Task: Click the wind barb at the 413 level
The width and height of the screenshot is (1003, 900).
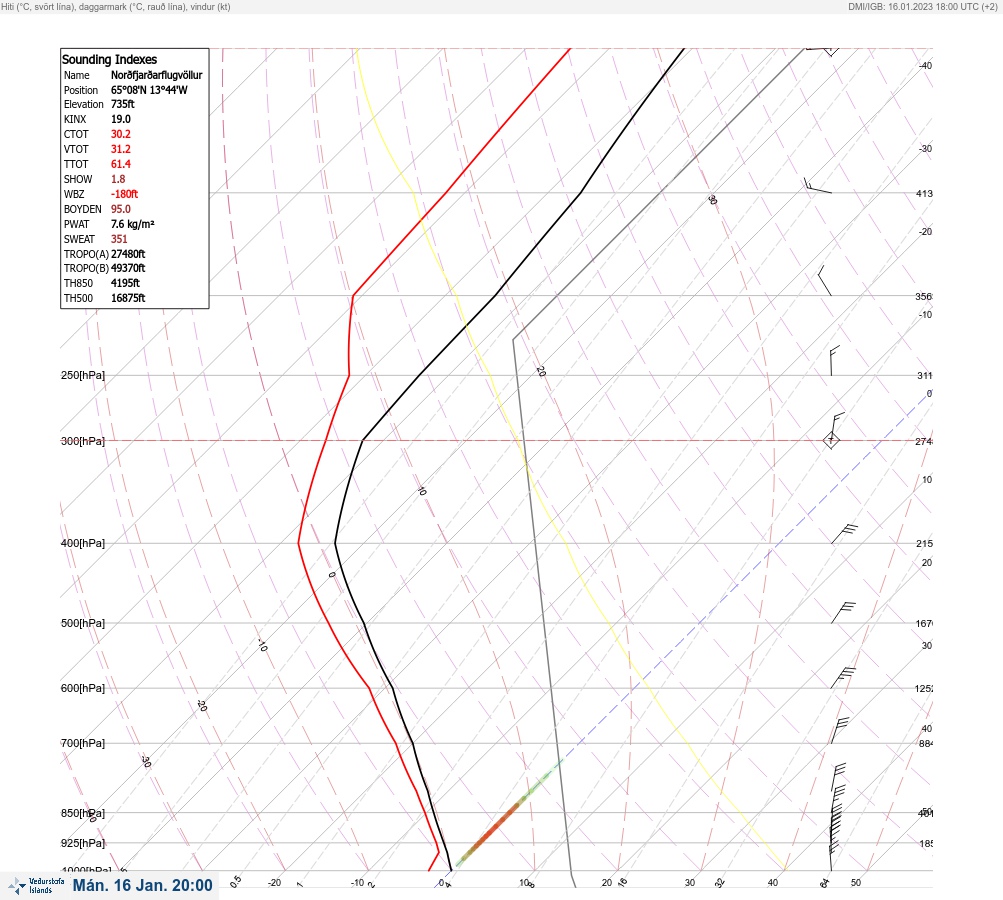Action: (817, 186)
